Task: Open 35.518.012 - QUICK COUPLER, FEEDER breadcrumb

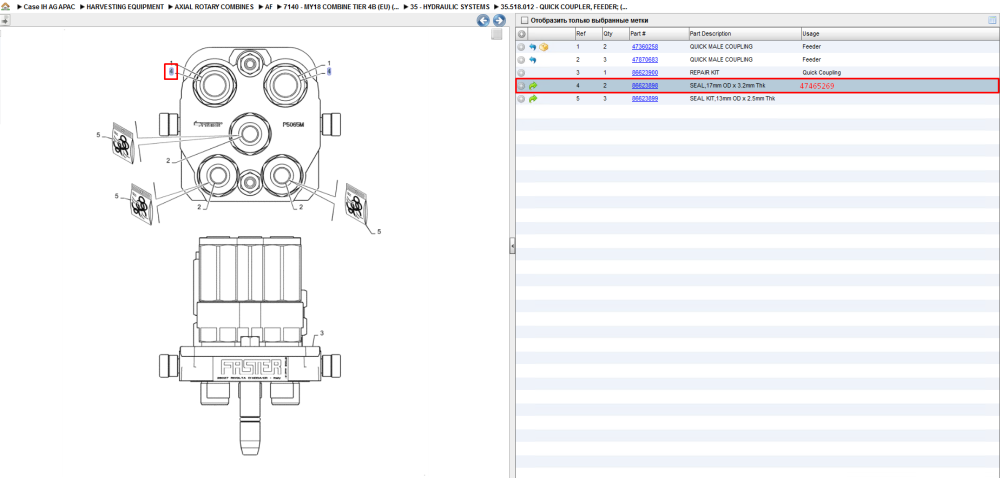Action: pyautogui.click(x=564, y=6)
